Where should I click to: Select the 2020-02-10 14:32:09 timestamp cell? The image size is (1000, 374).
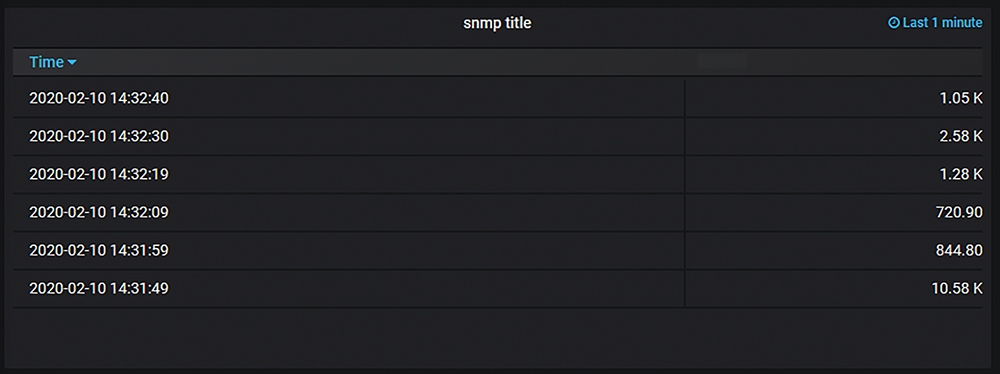click(348, 213)
